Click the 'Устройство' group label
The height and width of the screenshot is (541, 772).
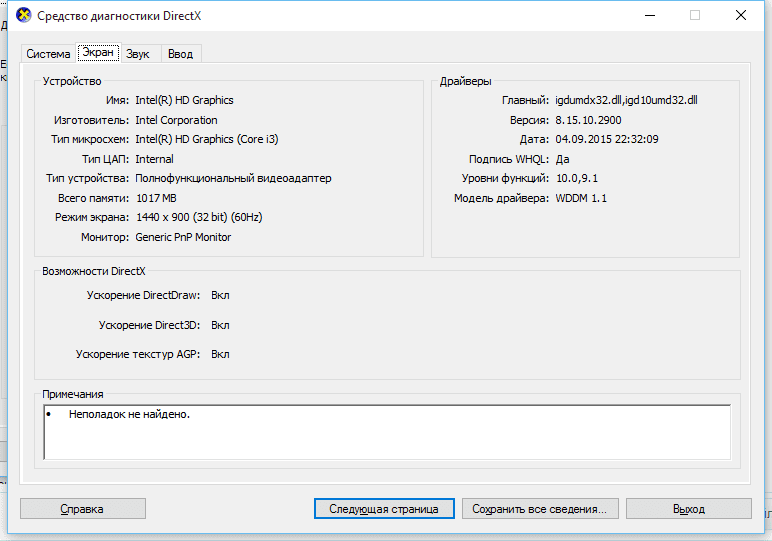pos(72,82)
